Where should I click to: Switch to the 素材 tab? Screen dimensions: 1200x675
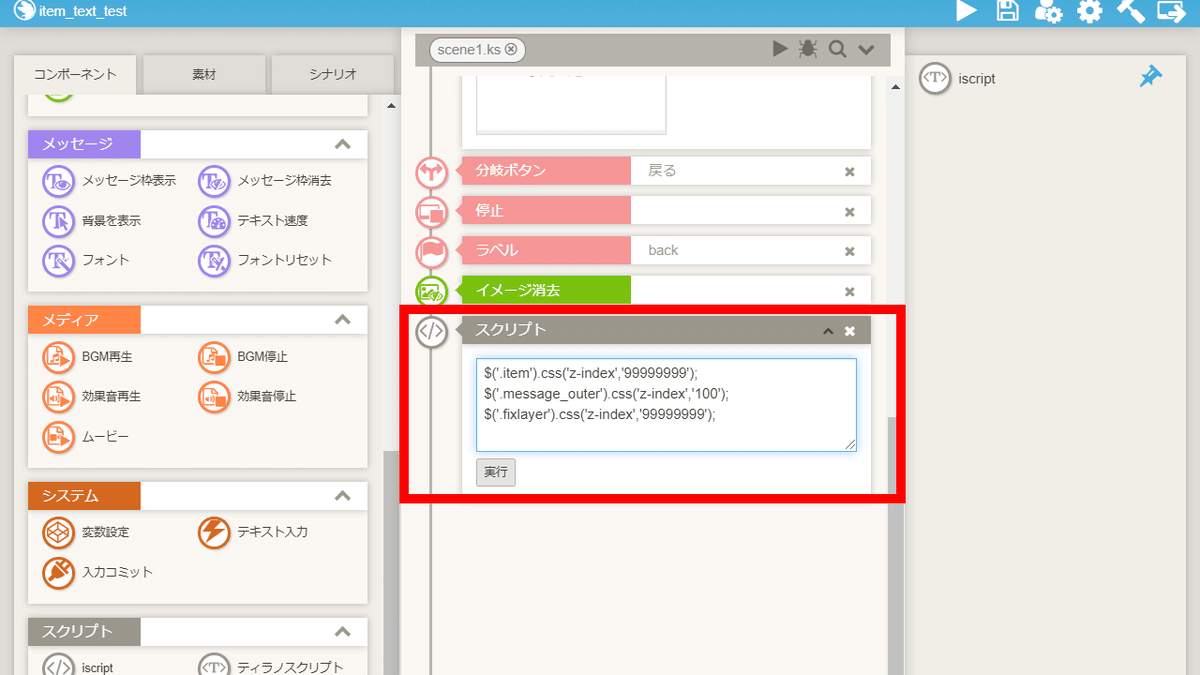coord(204,75)
